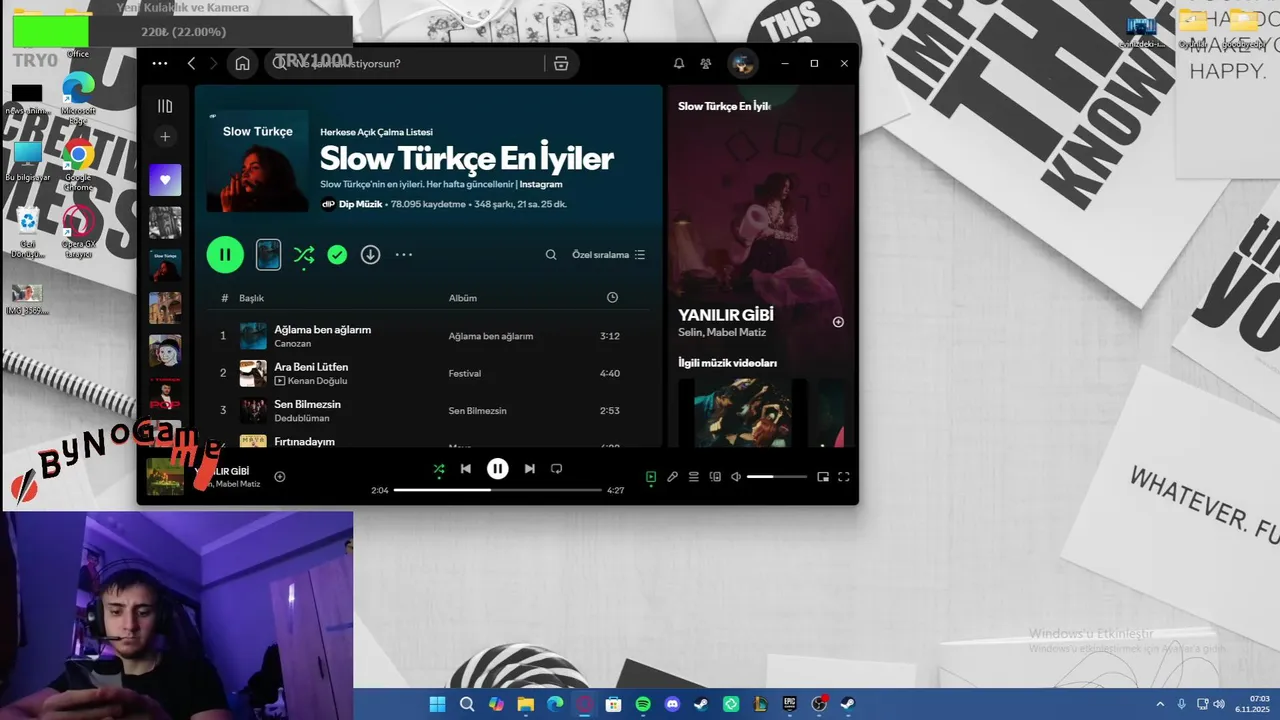Open artist Canozan link
Screen dimensions: 1280x720
292,344
